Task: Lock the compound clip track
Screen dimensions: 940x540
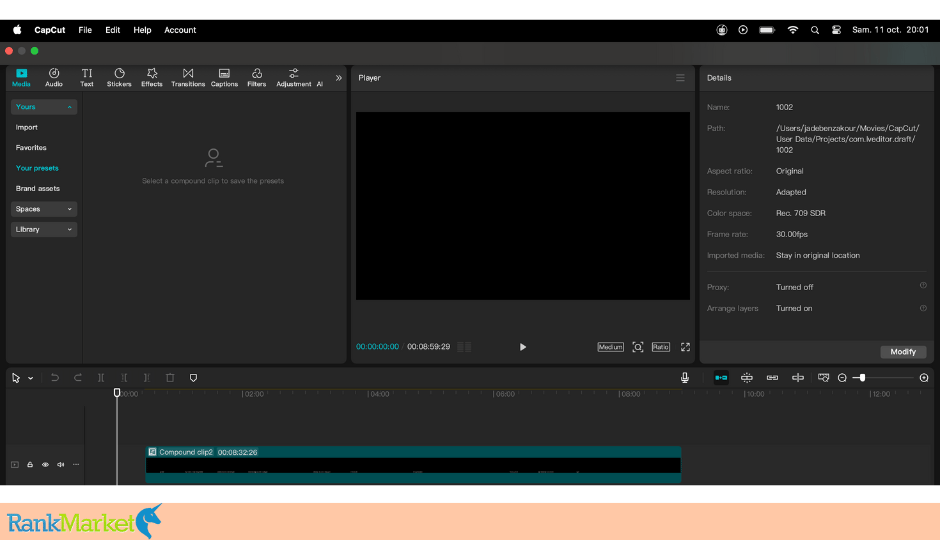Action: click(x=30, y=464)
